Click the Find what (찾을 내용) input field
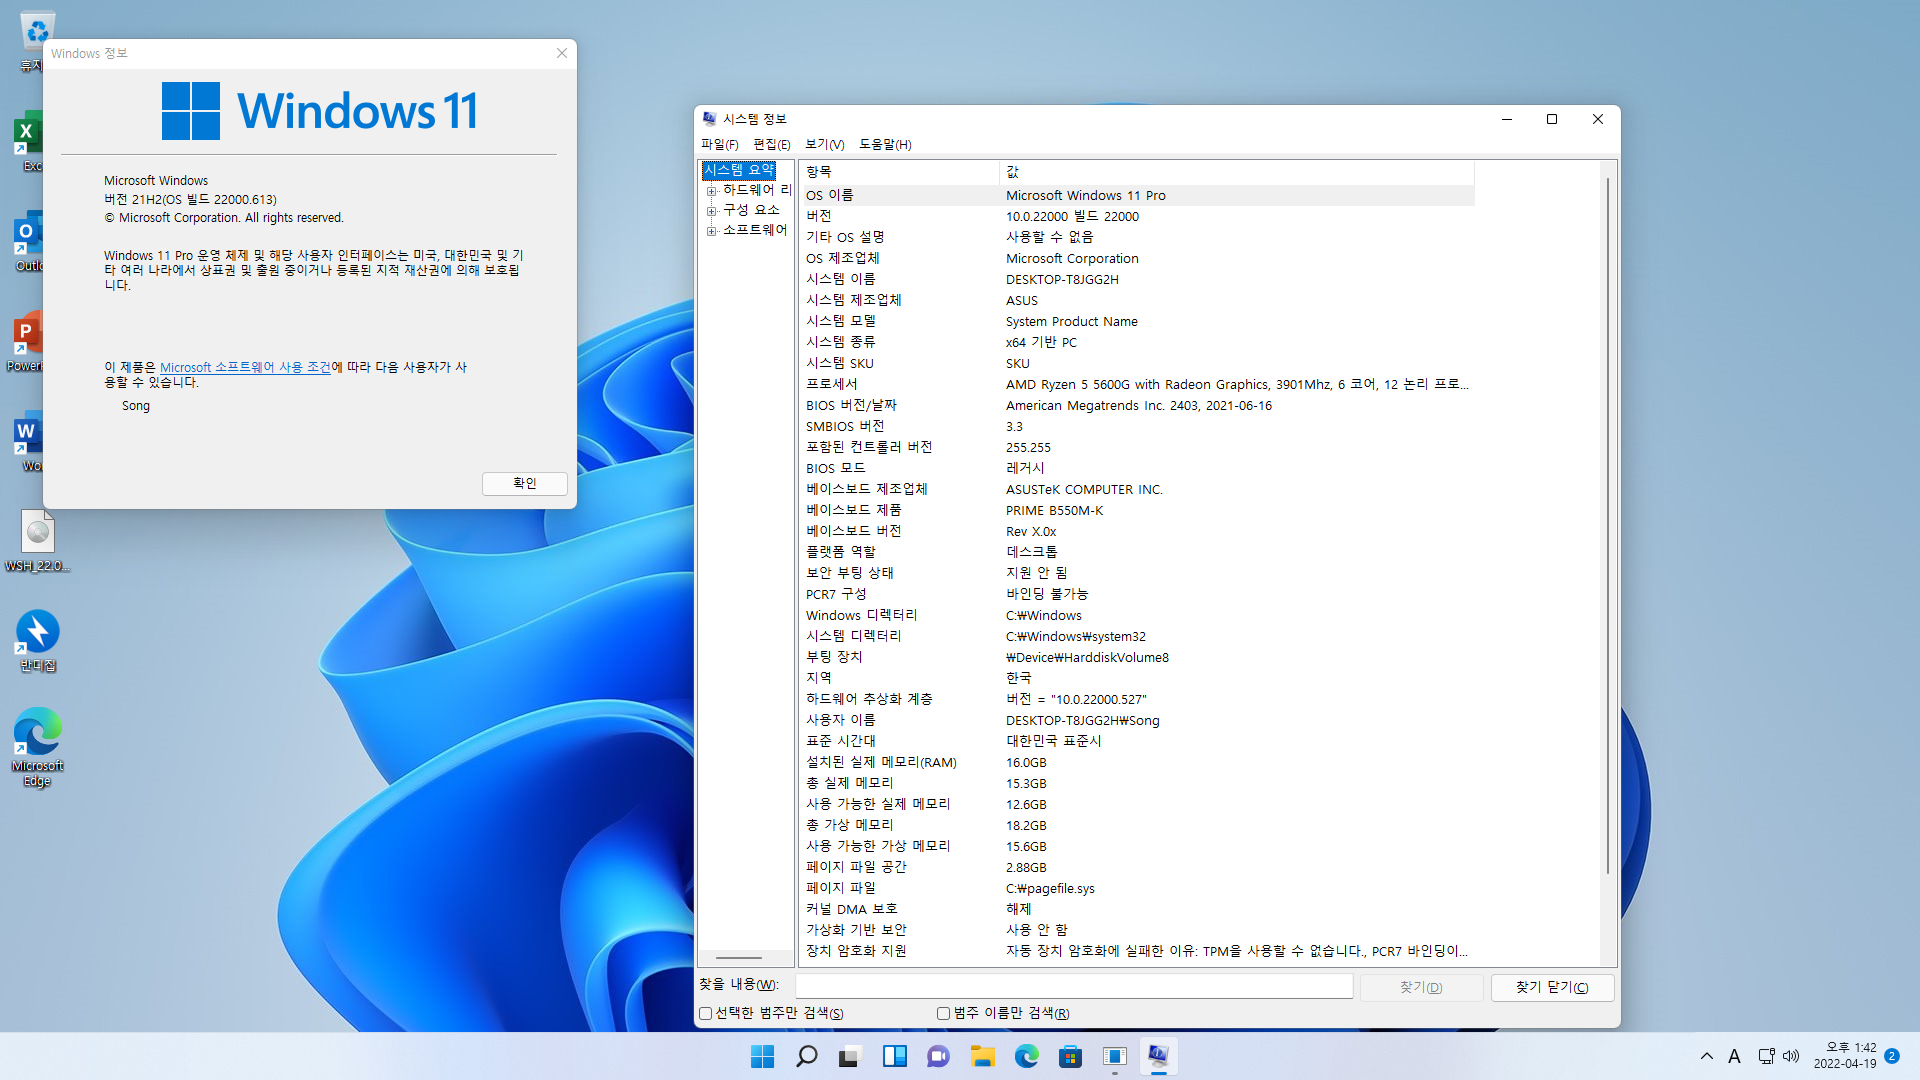The image size is (1920, 1080). (1074, 986)
